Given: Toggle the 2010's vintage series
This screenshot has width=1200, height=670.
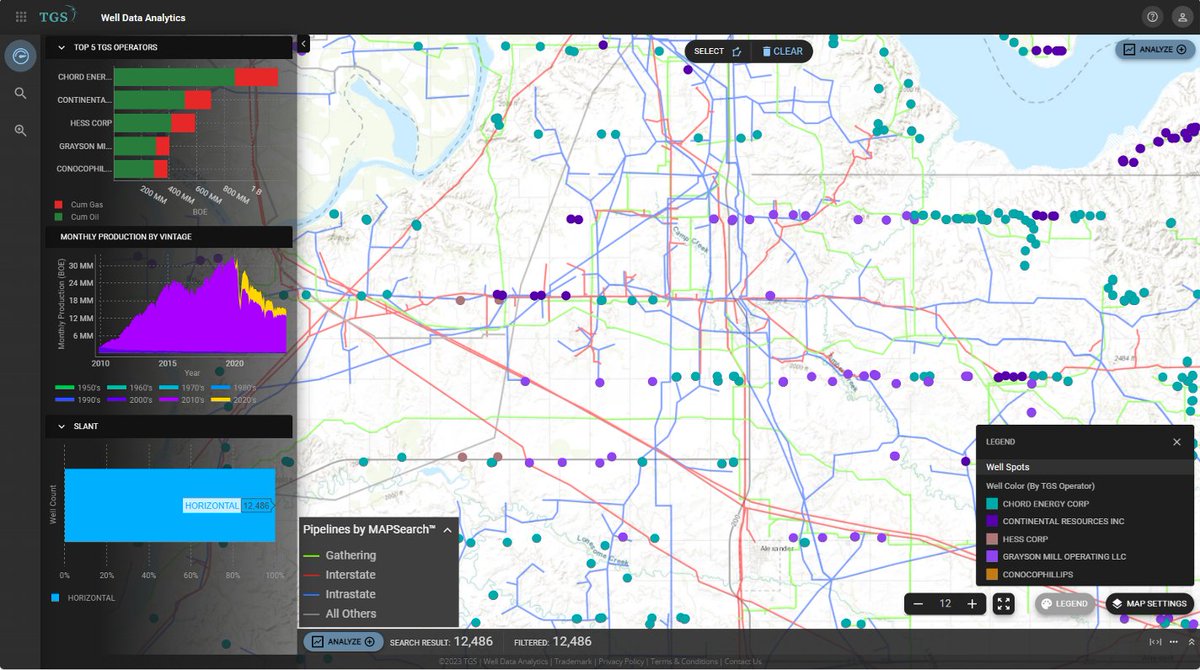Looking at the screenshot, I should click(x=181, y=399).
